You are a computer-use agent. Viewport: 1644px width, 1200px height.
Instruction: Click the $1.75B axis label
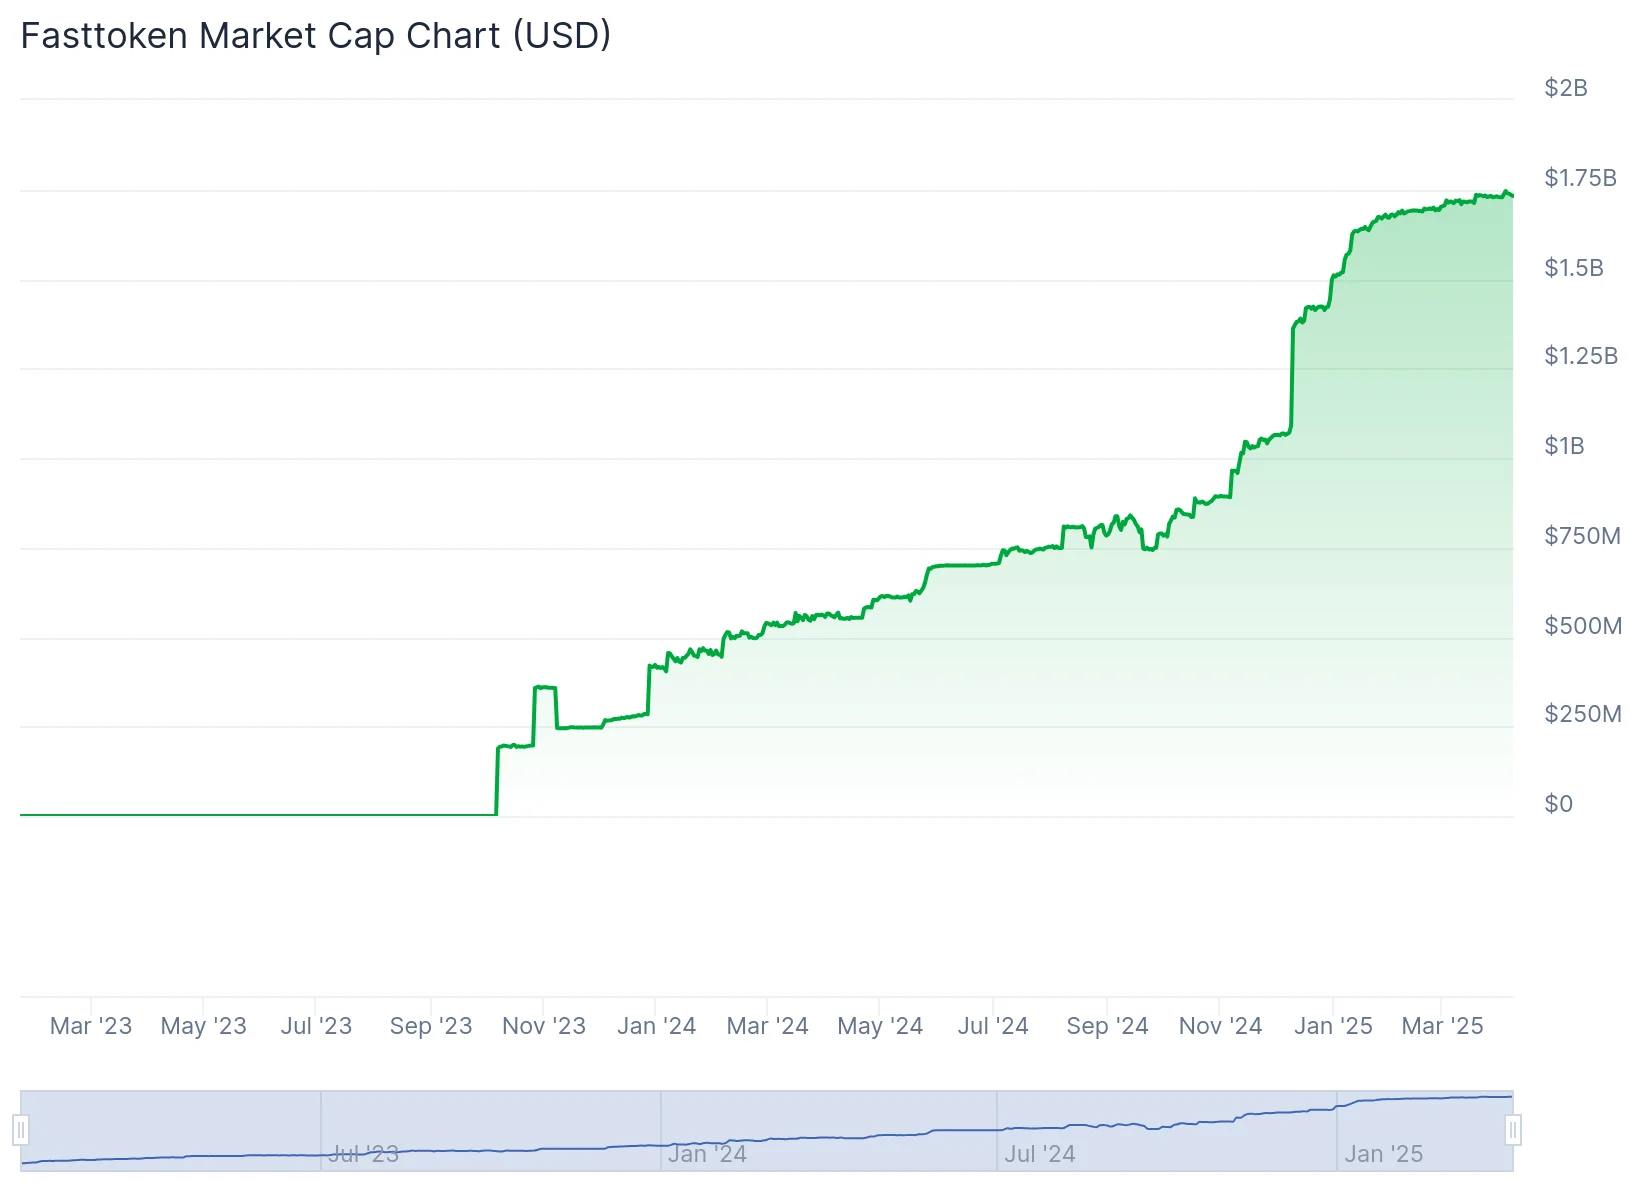point(1579,177)
